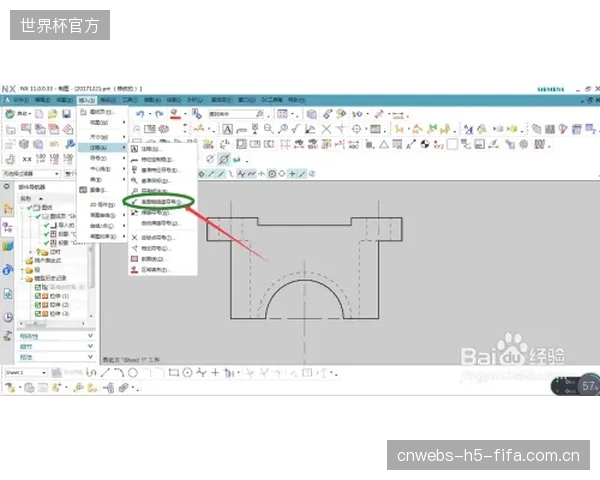Open the History clock sidebar tab

(8, 317)
